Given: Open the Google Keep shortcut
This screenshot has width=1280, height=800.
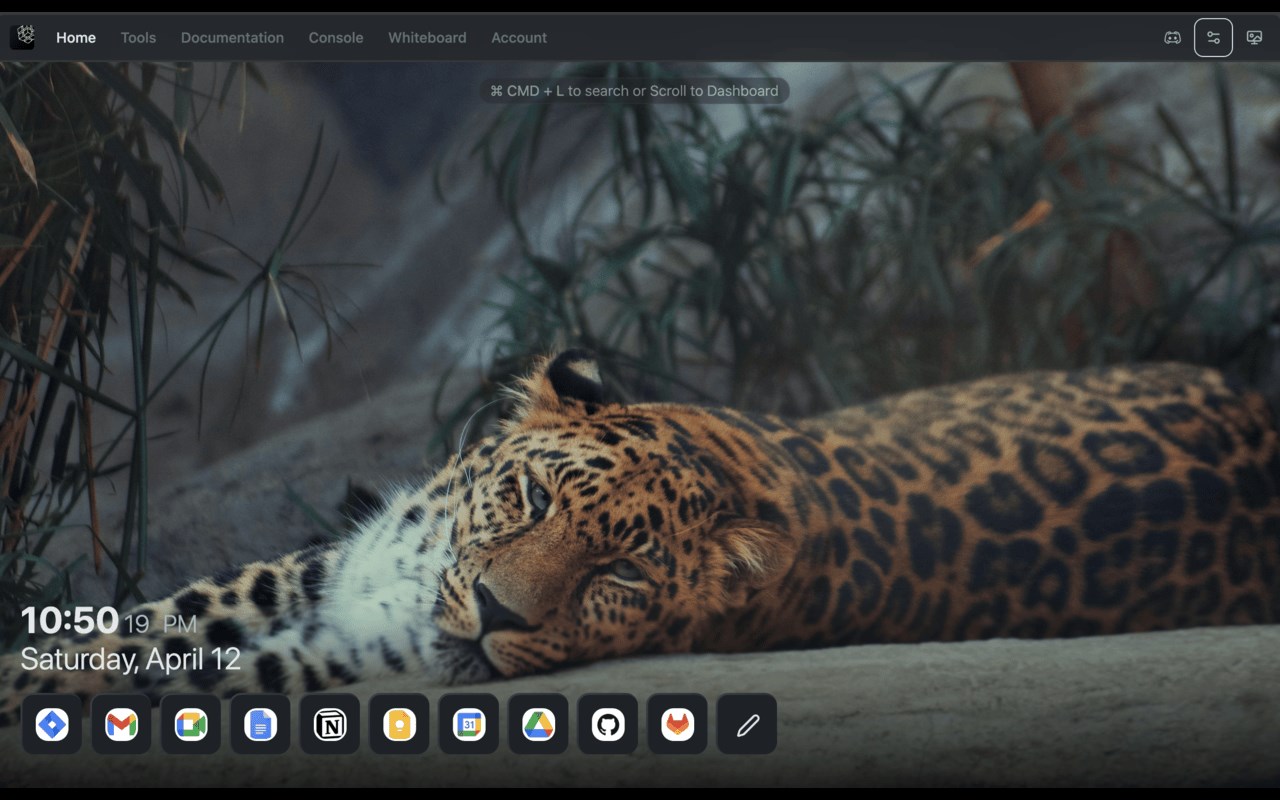Looking at the screenshot, I should point(399,724).
